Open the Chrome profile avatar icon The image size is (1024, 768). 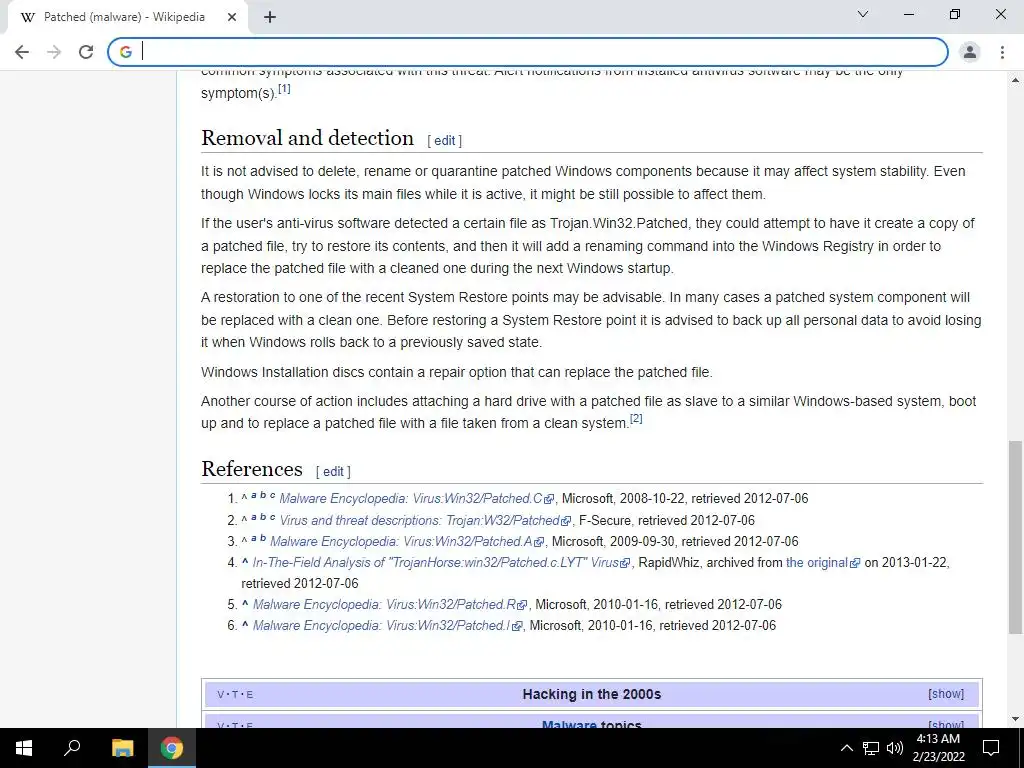970,52
